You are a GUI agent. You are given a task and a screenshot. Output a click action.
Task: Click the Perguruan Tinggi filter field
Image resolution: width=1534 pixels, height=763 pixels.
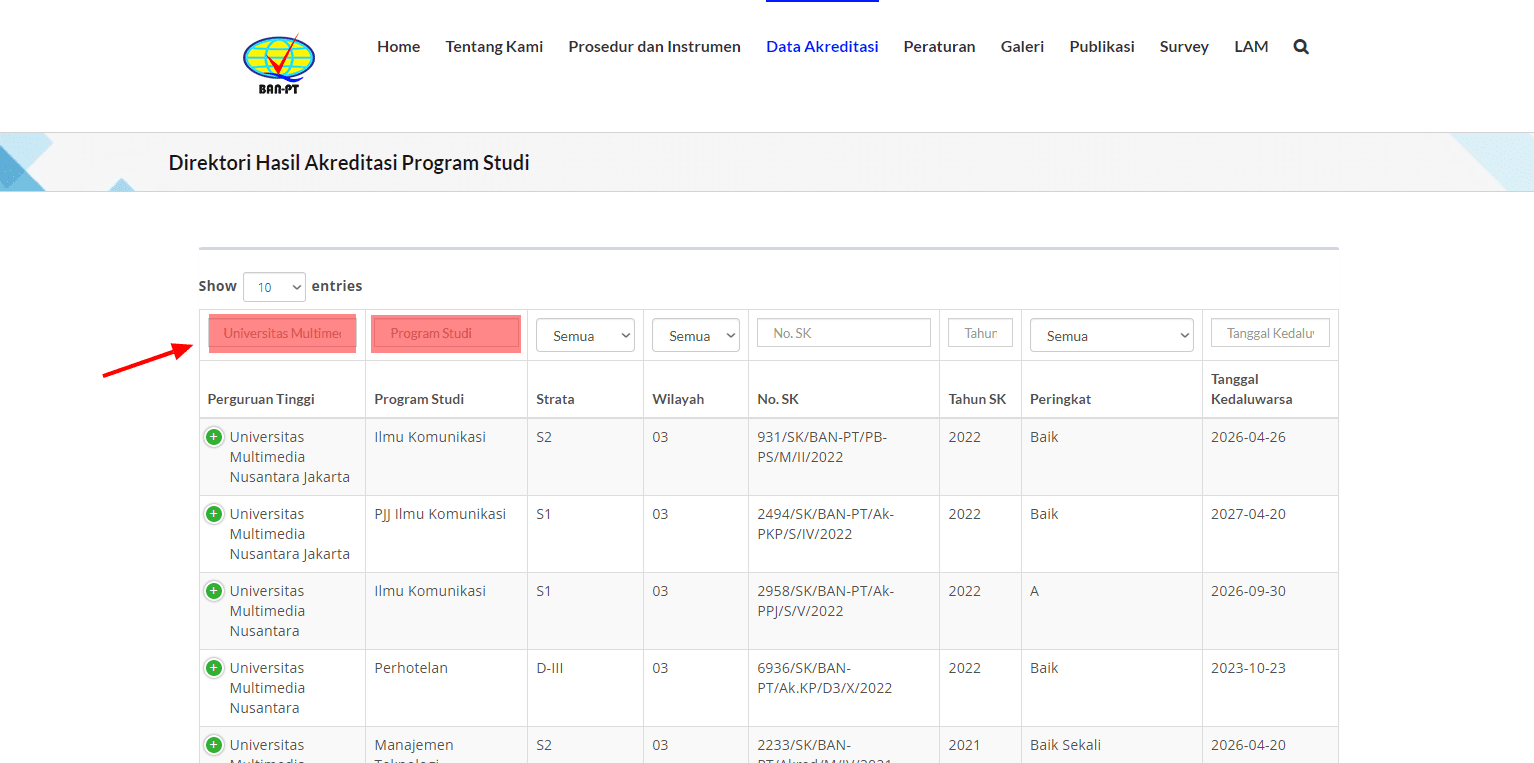click(x=282, y=333)
